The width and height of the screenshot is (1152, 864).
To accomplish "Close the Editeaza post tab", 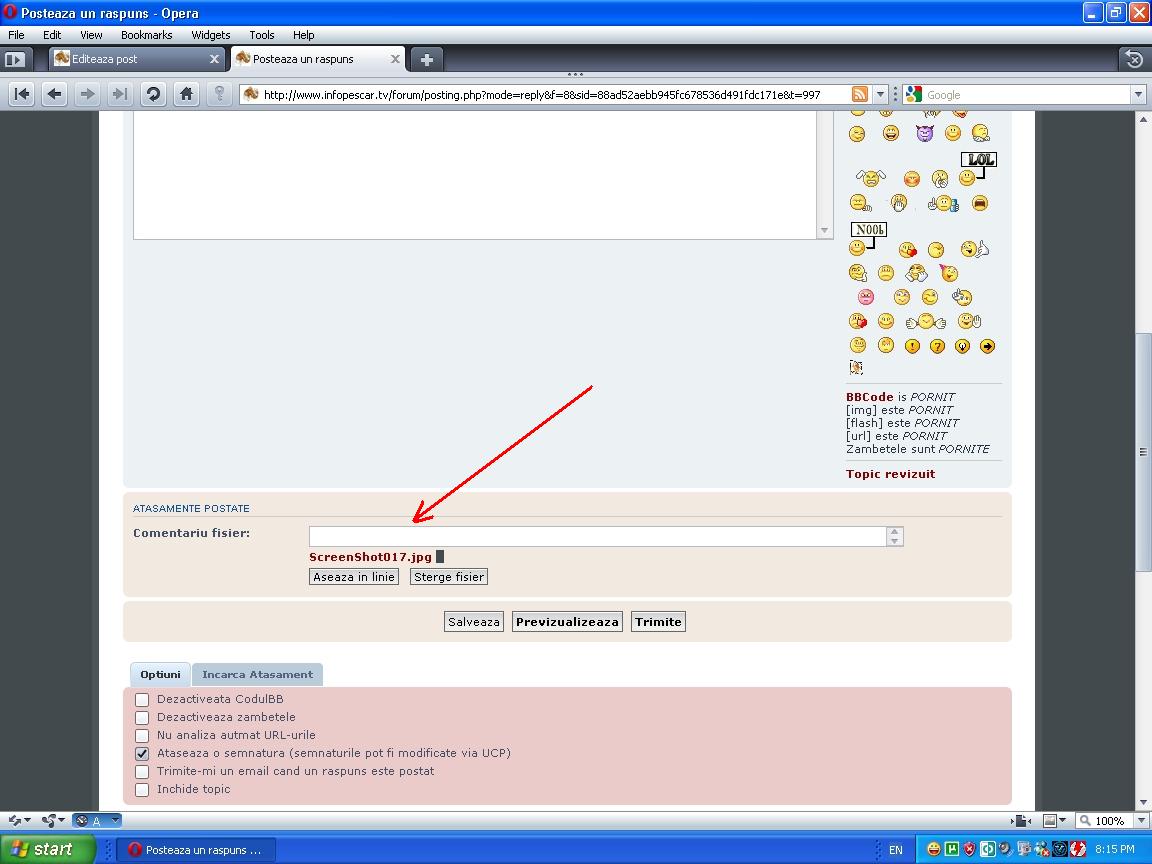I will (x=214, y=59).
